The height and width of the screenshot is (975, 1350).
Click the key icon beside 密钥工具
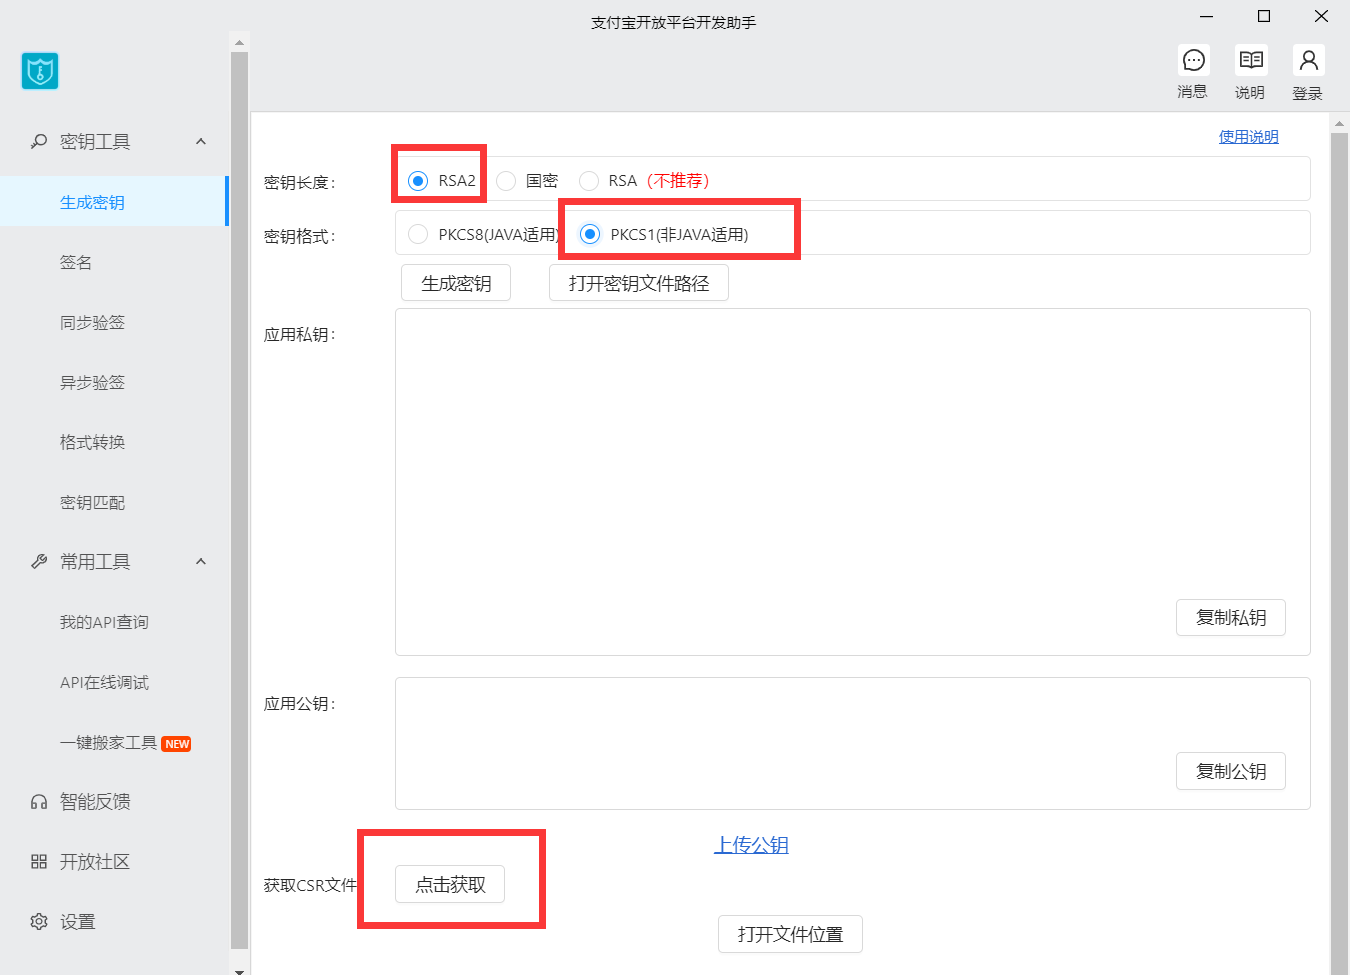[x=39, y=141]
